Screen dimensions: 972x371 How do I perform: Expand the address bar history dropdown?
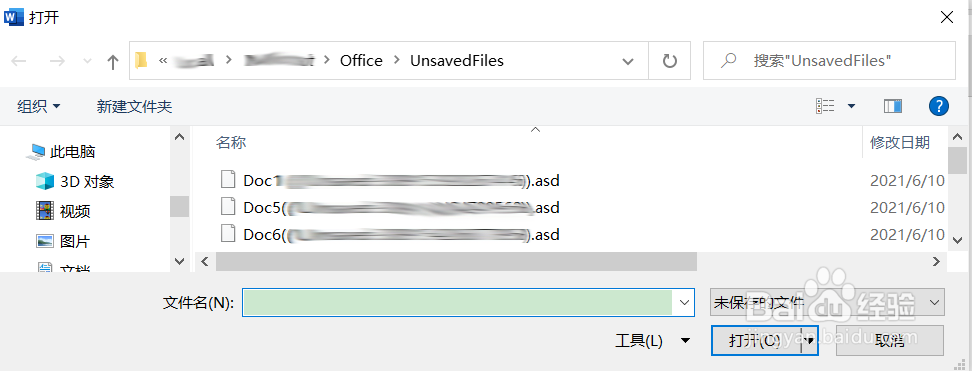pos(627,61)
